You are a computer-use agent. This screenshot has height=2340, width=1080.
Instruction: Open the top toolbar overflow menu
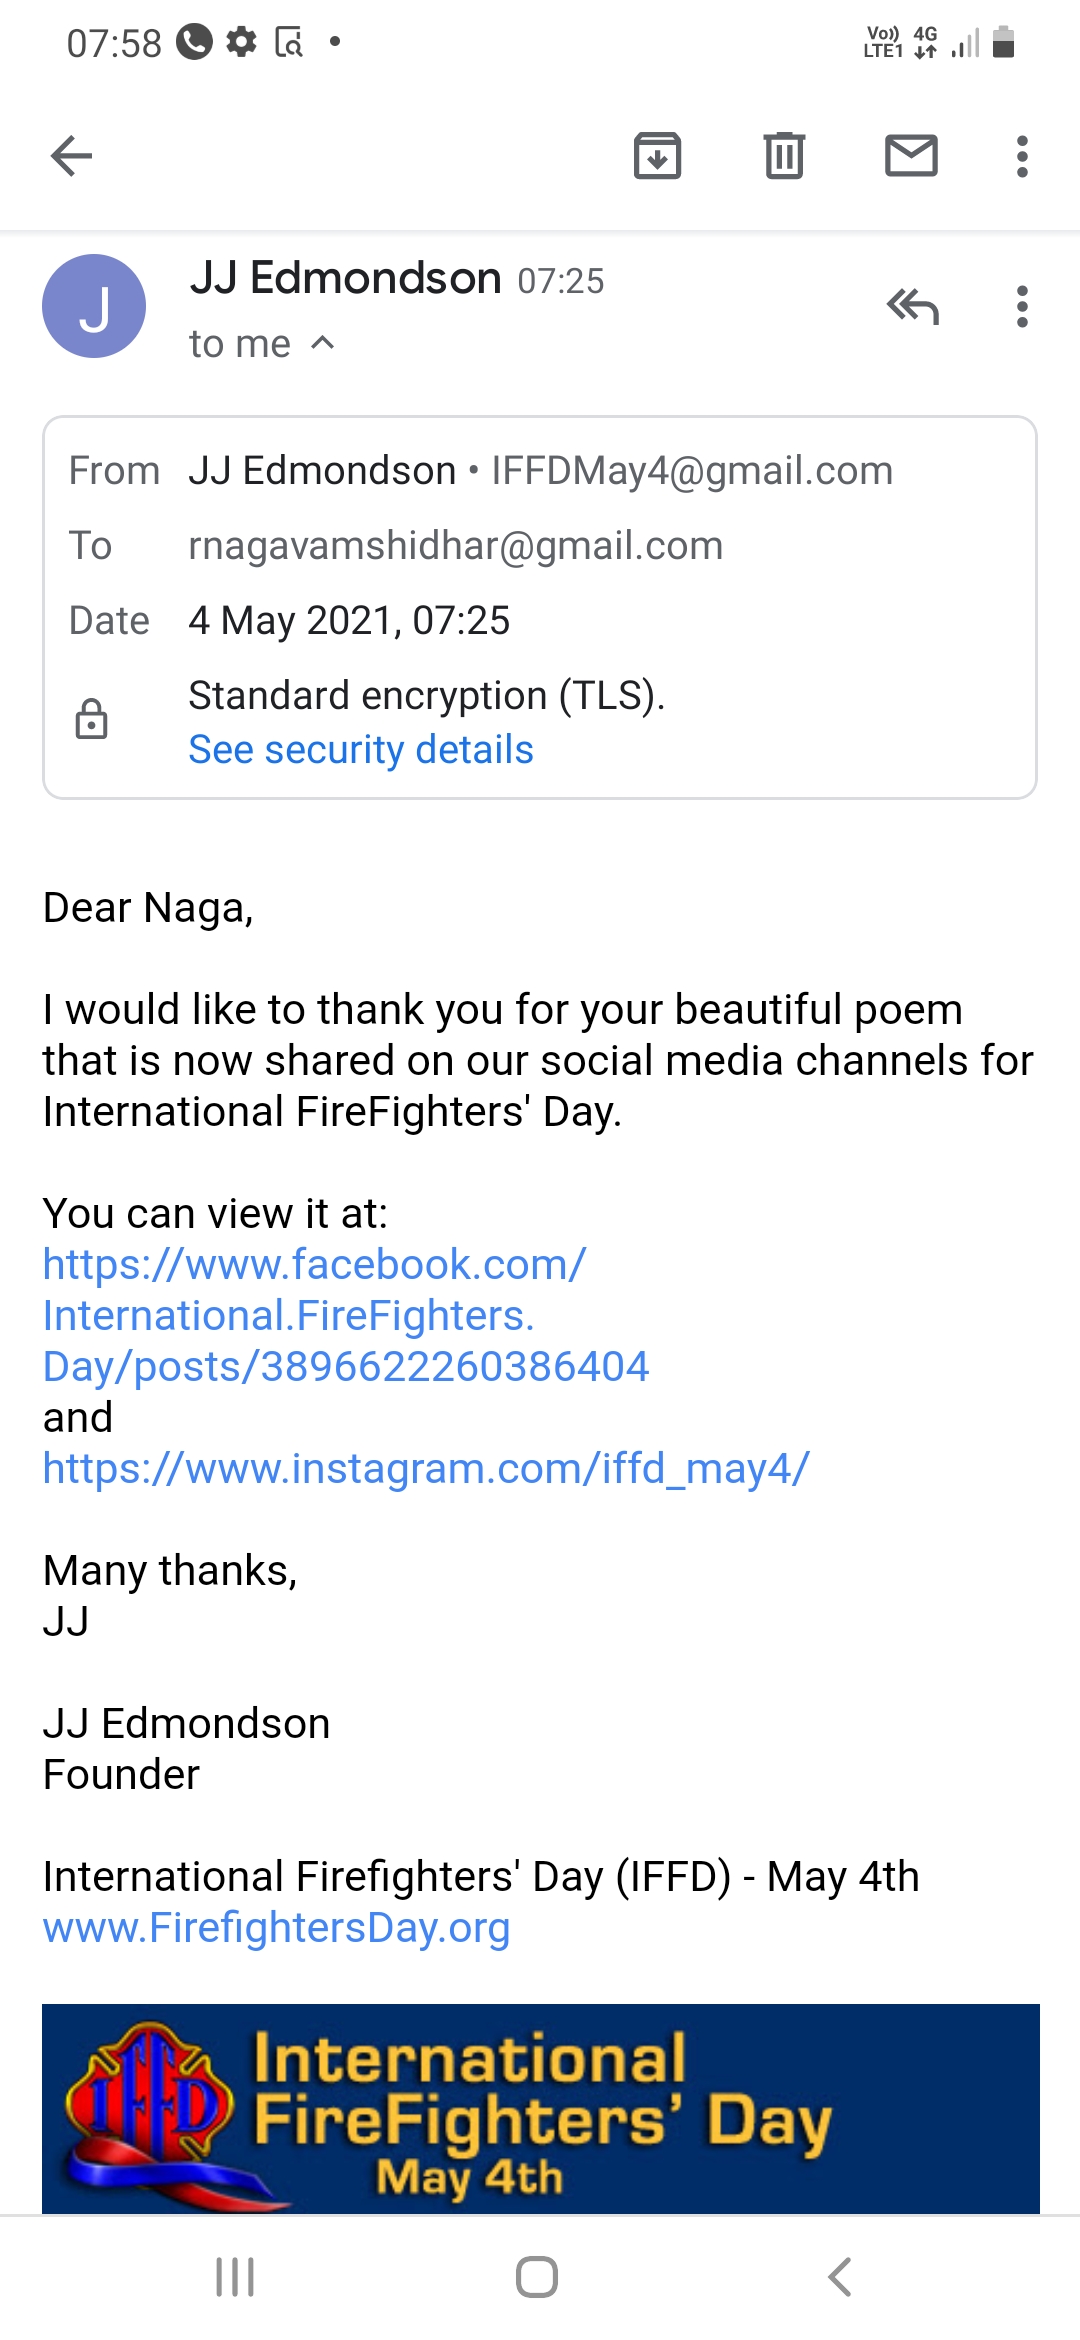[x=1021, y=156]
